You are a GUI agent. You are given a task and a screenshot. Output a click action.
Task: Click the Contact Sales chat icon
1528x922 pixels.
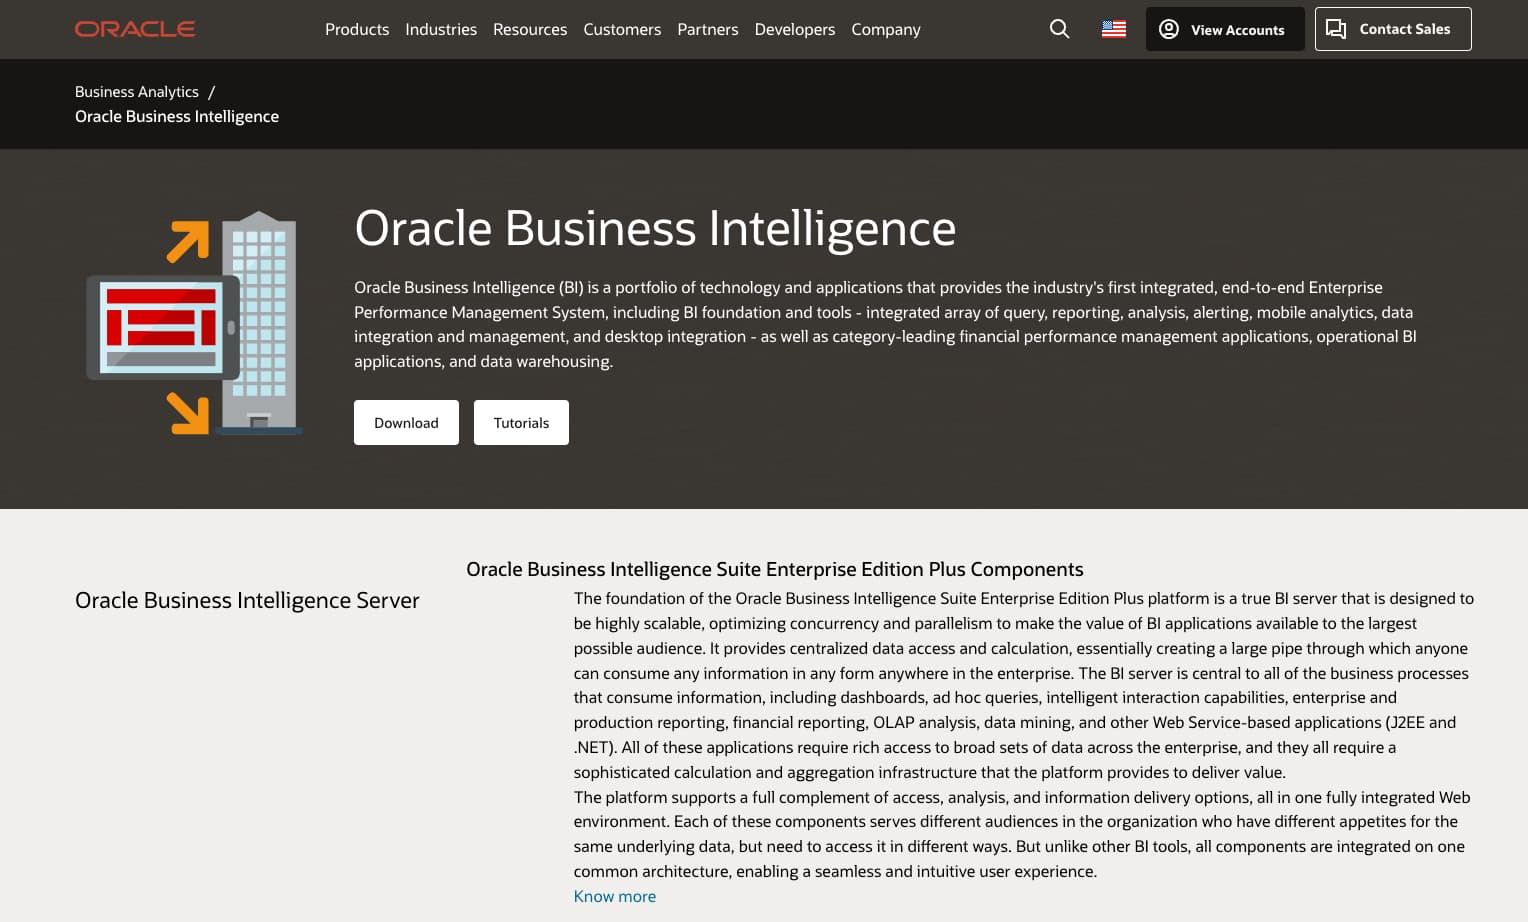[1336, 29]
